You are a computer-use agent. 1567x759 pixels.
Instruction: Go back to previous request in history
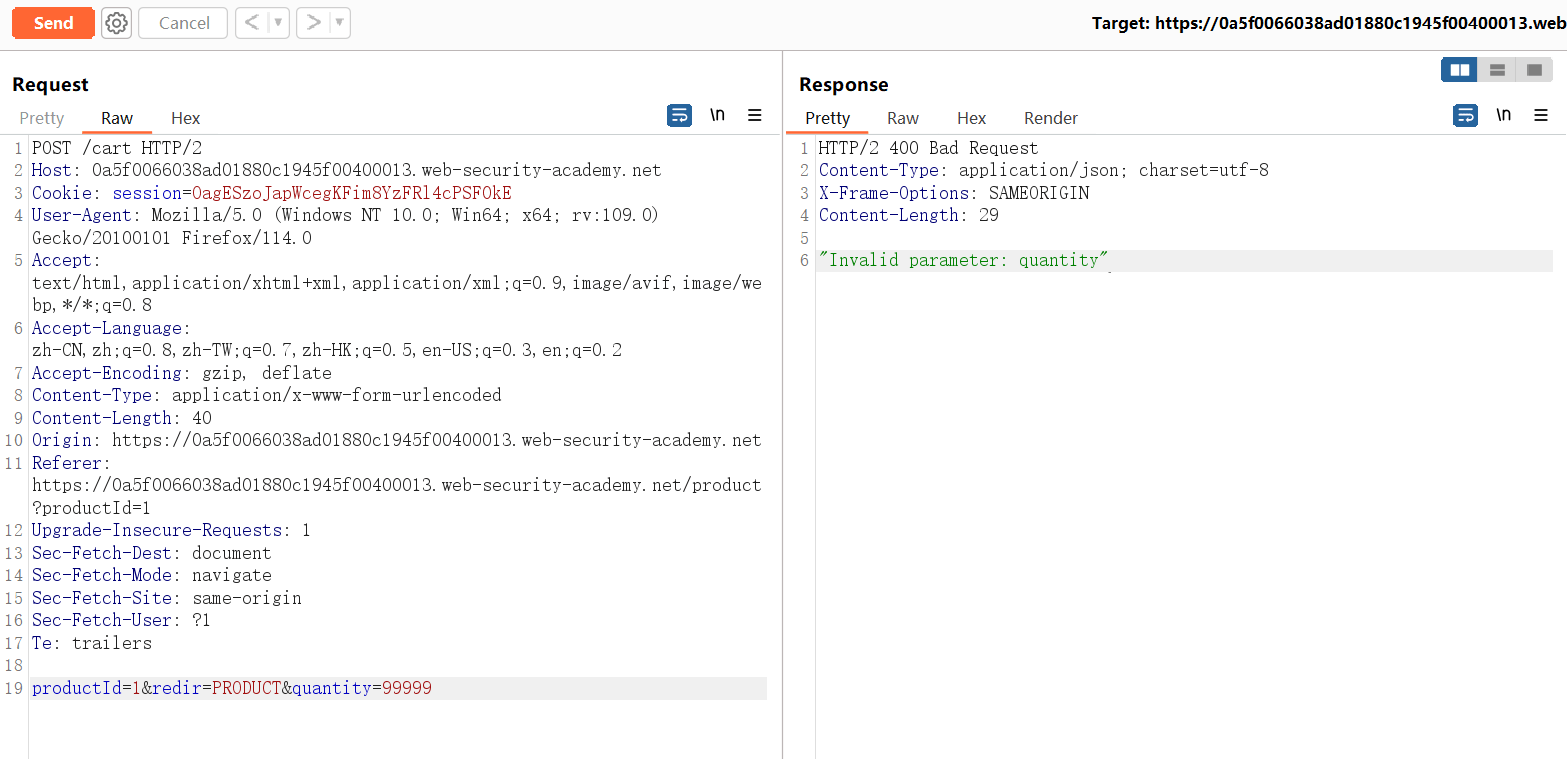(x=252, y=23)
